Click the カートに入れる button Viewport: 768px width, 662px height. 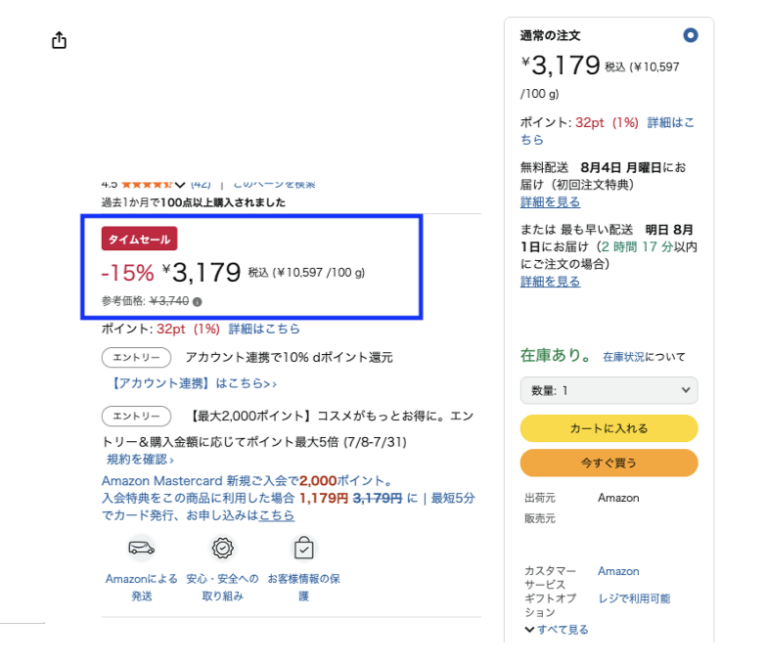[609, 428]
